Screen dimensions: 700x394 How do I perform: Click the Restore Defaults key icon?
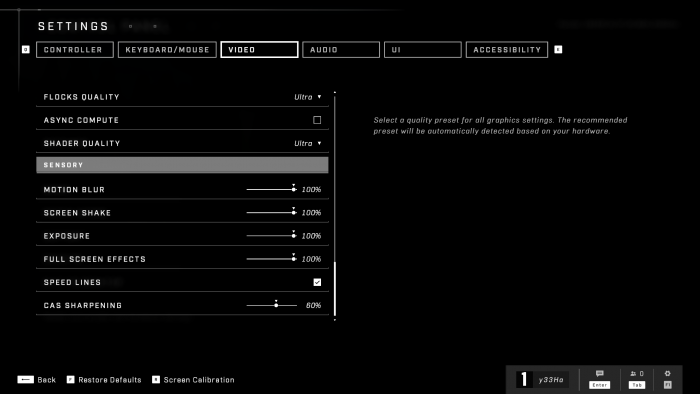point(71,380)
